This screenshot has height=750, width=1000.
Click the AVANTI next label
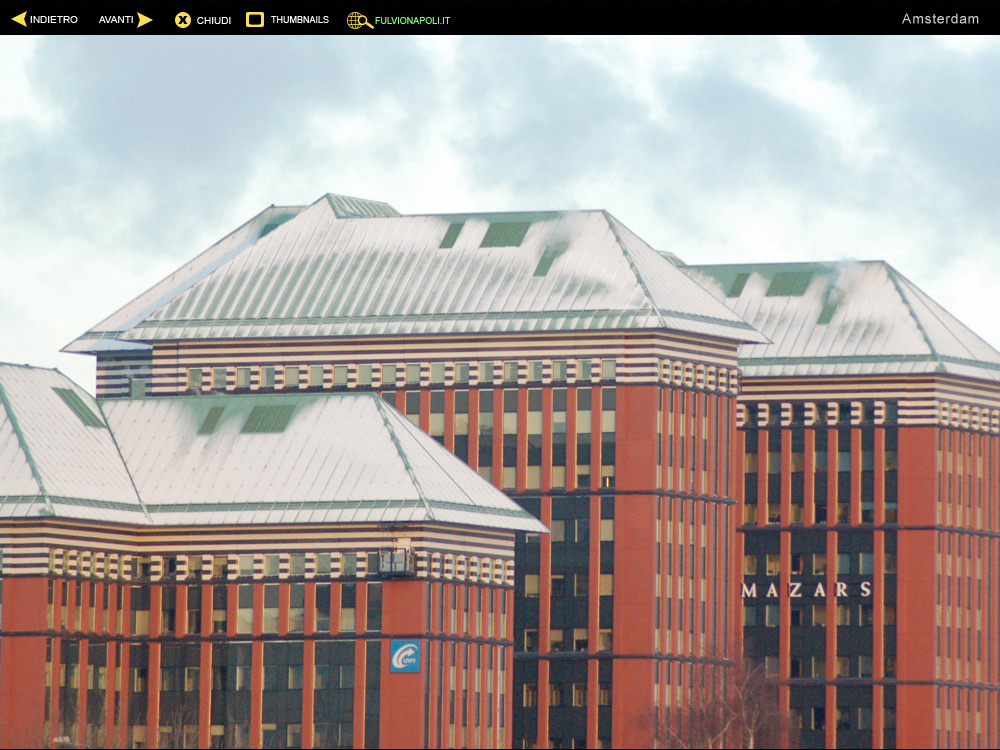coord(116,20)
